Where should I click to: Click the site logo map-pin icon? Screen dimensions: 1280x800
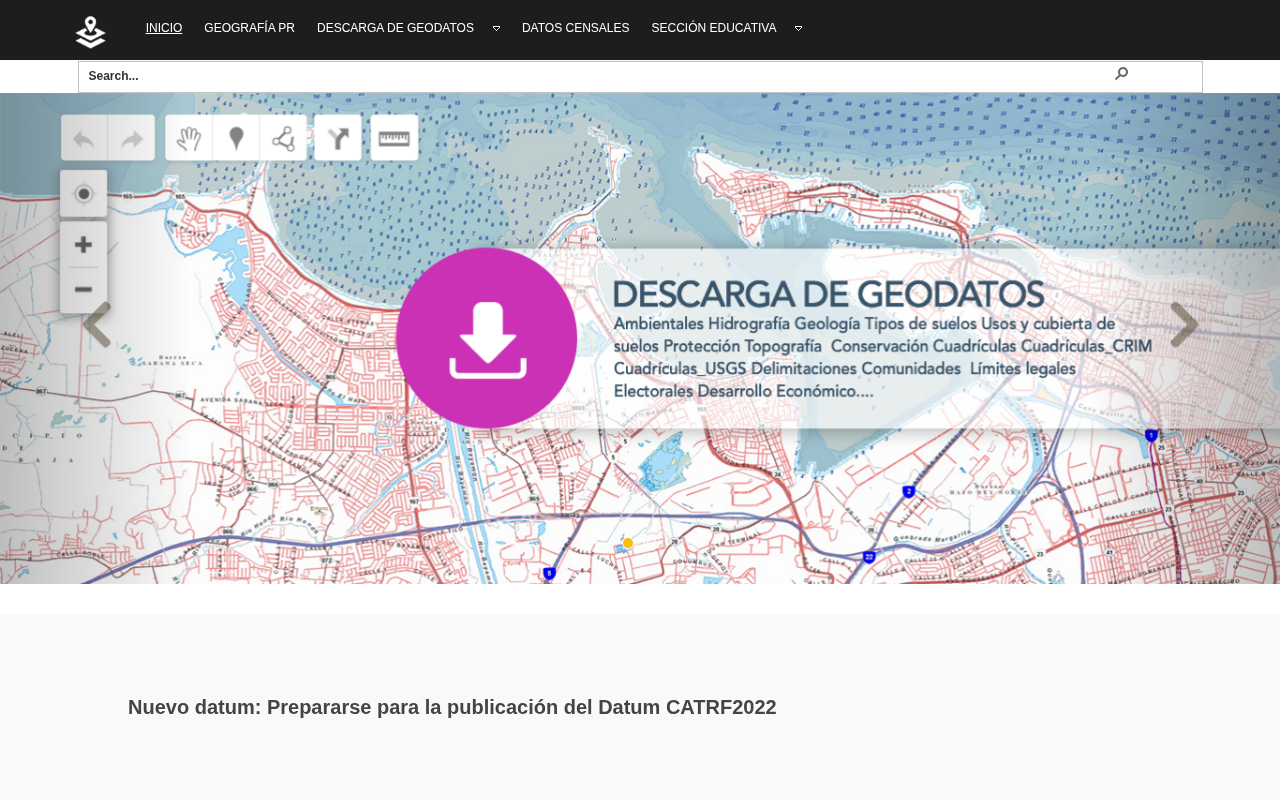click(x=90, y=32)
